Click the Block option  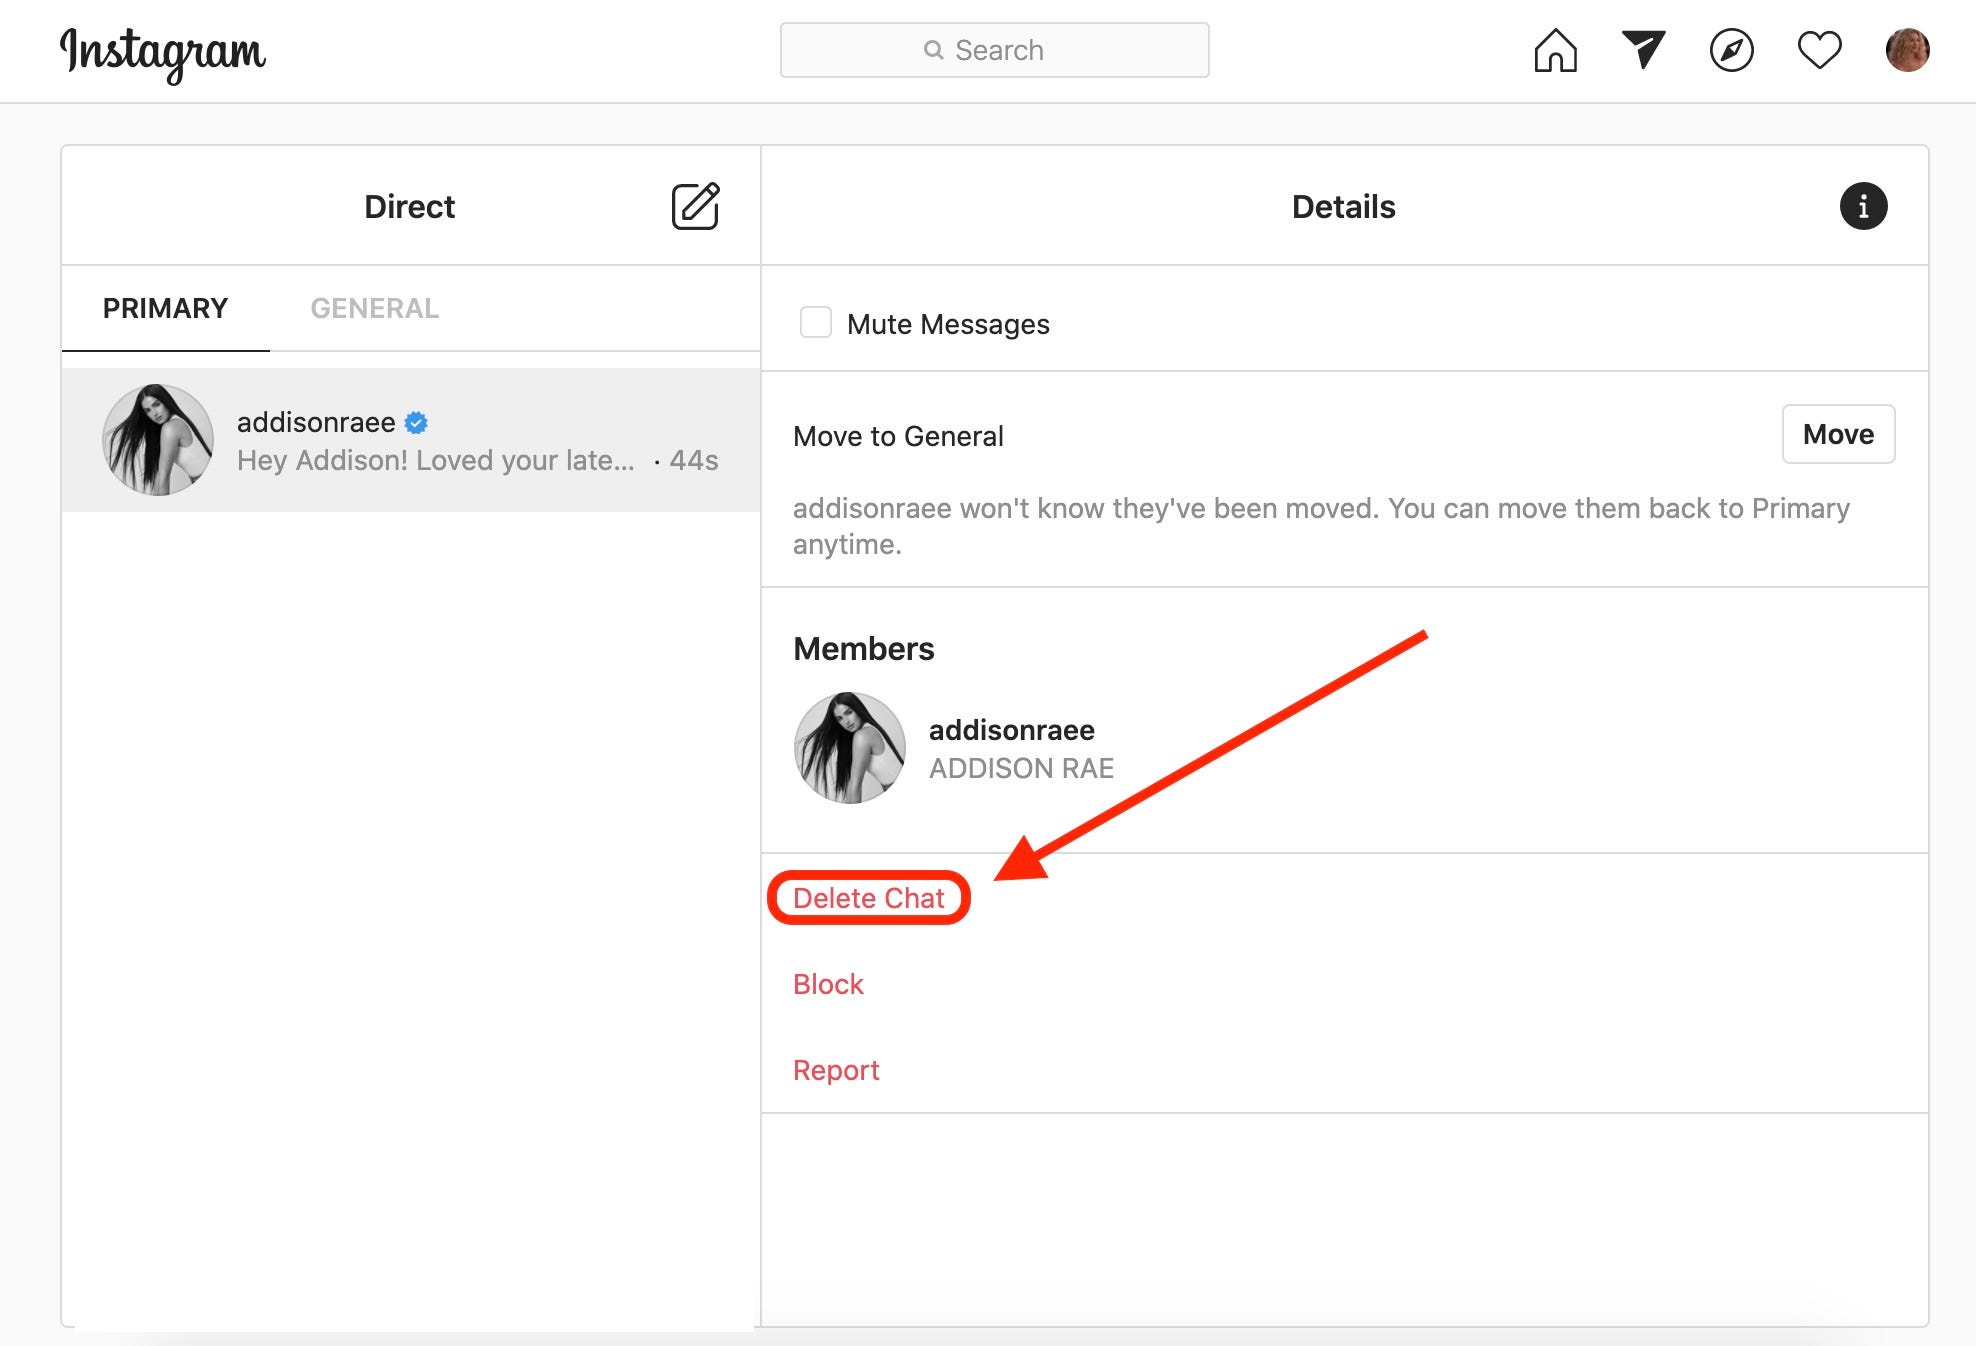827,984
